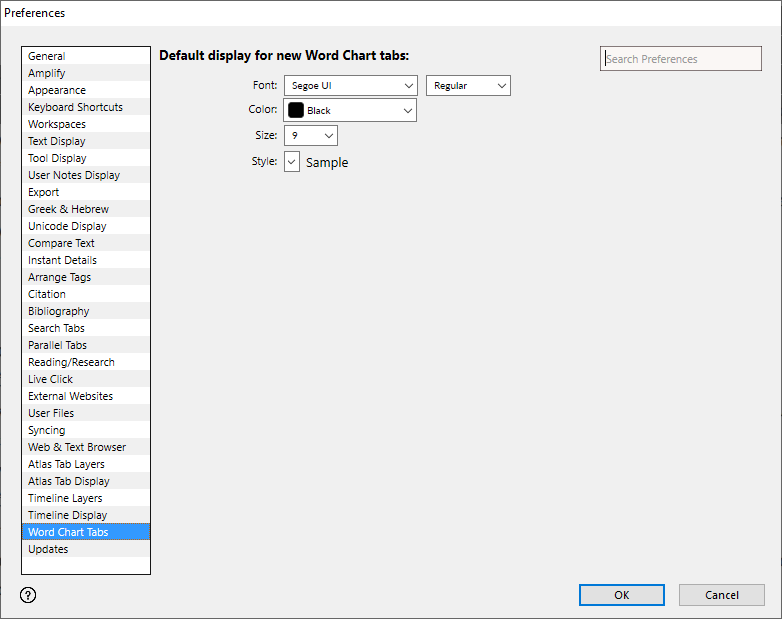The image size is (782, 619).
Task: Click the Search Preferences field
Action: click(x=680, y=59)
